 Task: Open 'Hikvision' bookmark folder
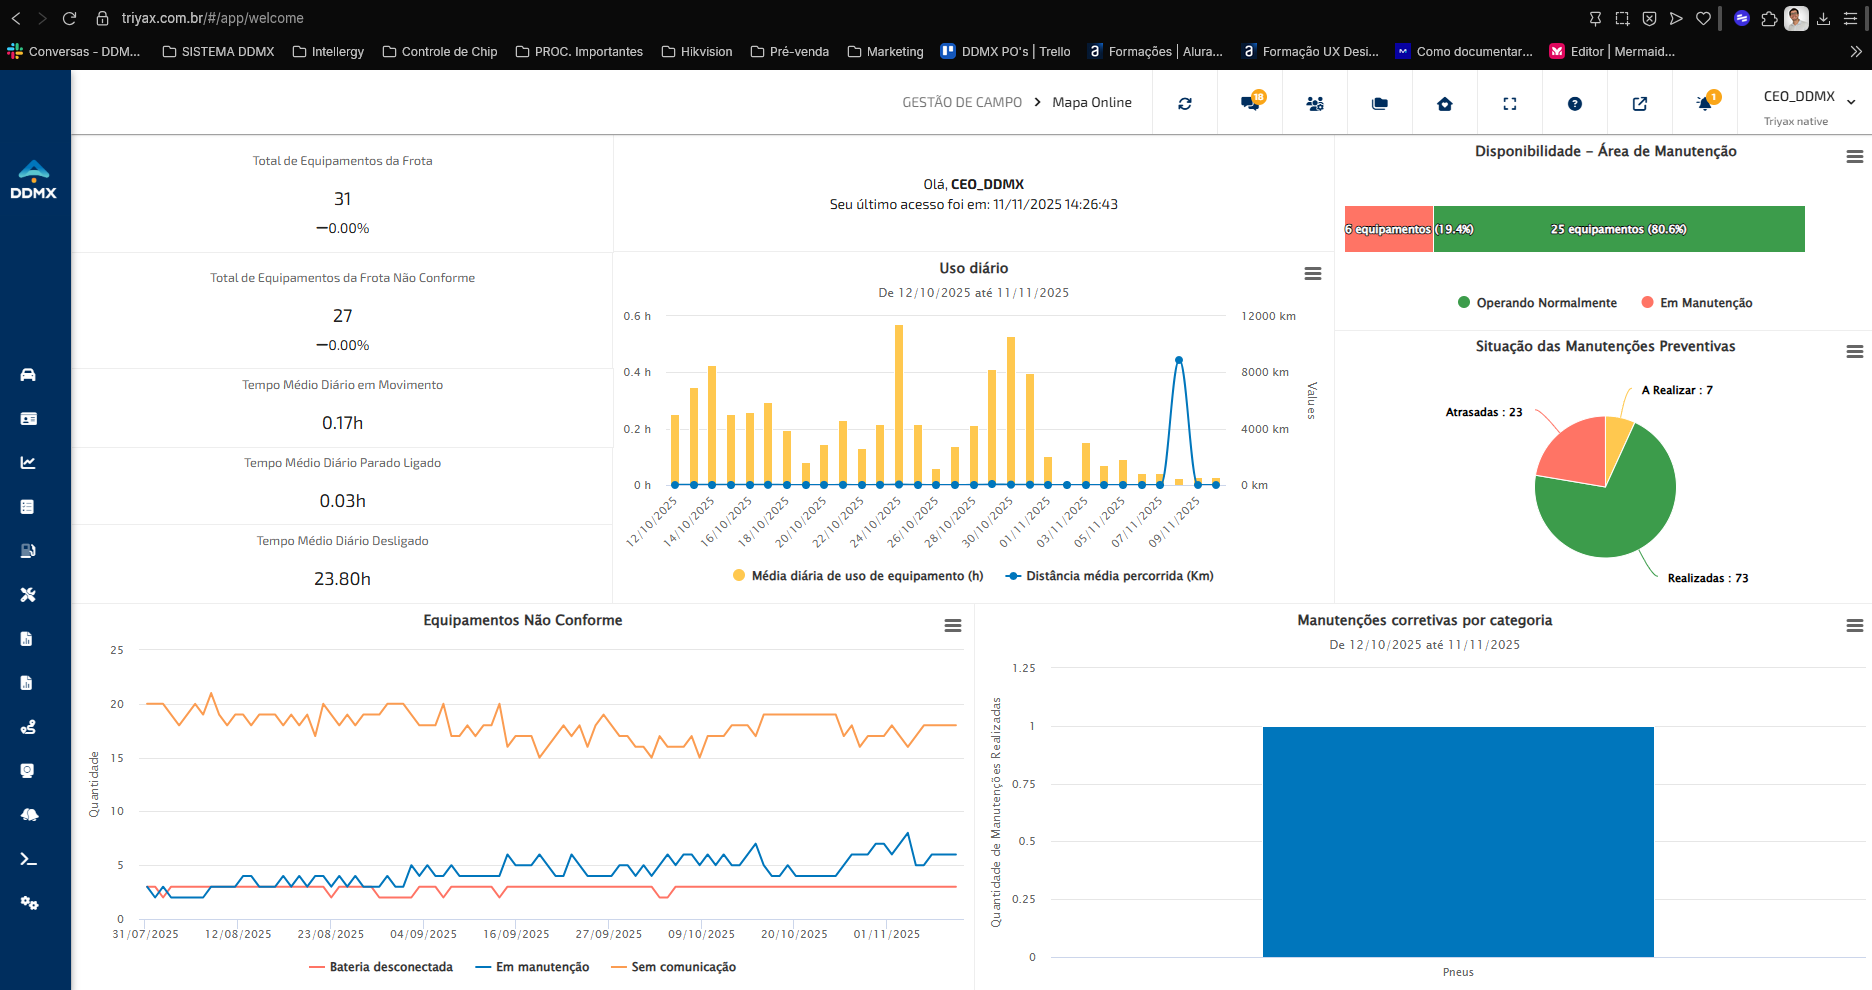click(697, 51)
